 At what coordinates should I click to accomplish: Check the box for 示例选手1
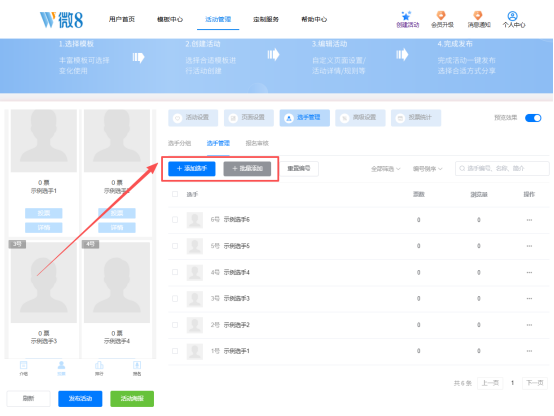pyautogui.click(x=175, y=351)
